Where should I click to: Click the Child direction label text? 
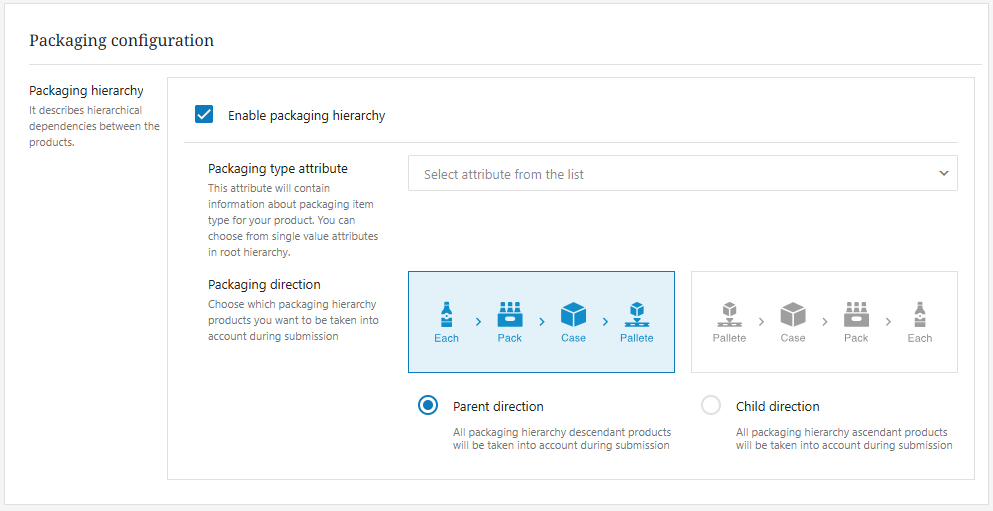coord(777,407)
